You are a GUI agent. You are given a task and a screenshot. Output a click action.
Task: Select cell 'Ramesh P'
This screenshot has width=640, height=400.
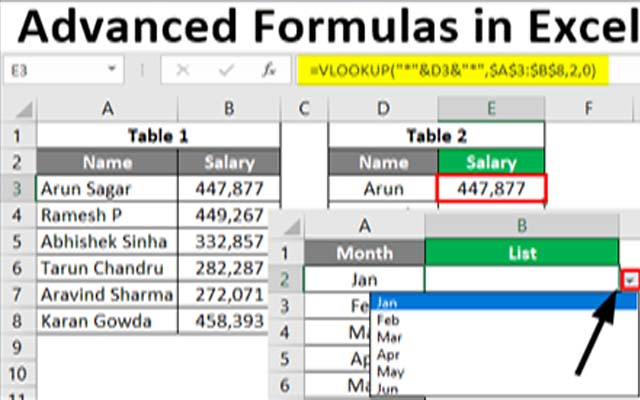[107, 215]
